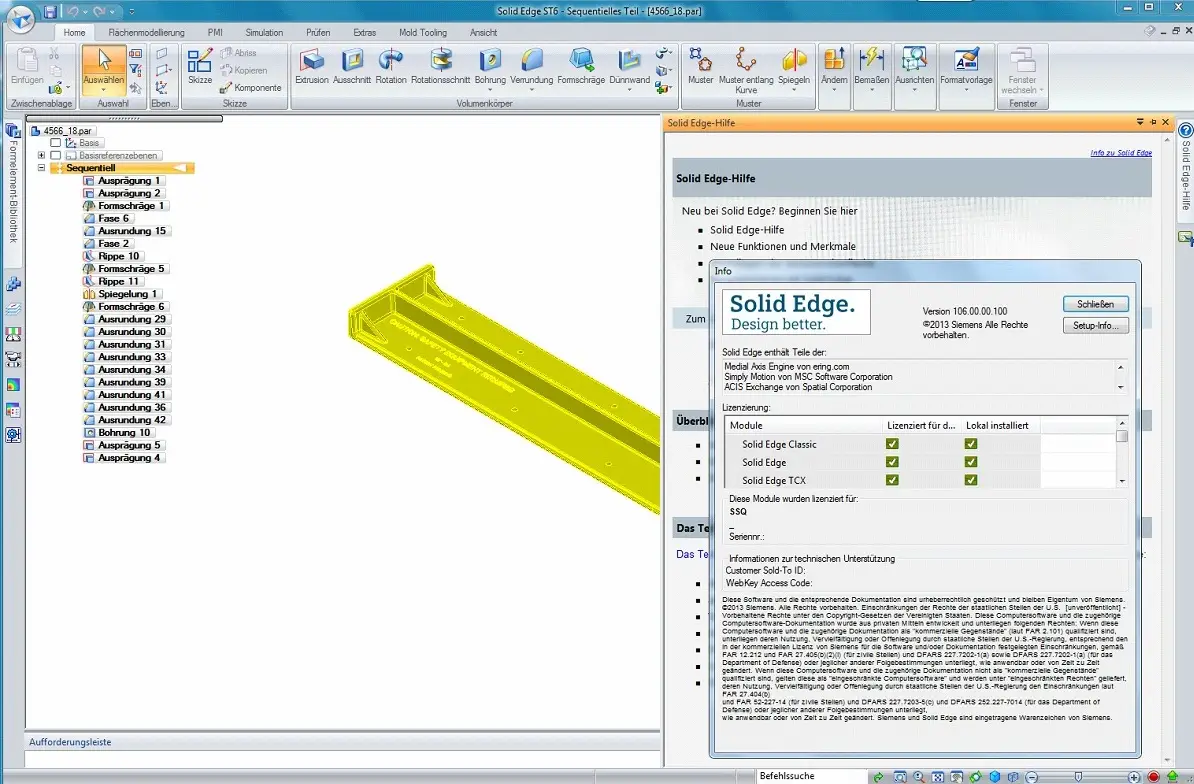Activate the Auswählen select tool

104,65
